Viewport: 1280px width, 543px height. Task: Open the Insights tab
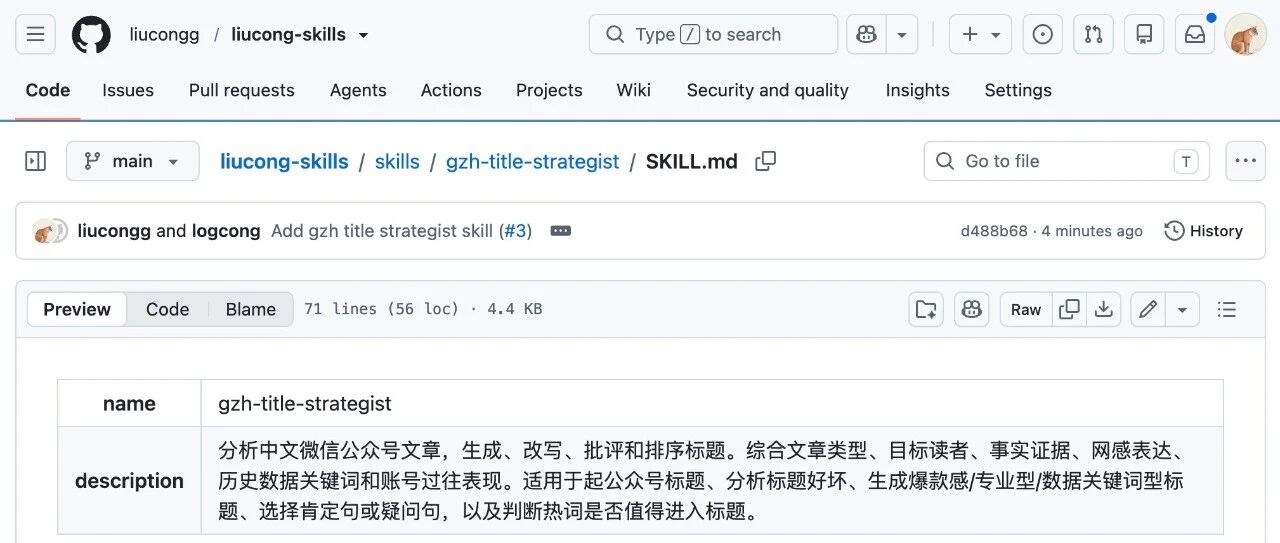pyautogui.click(x=917, y=90)
